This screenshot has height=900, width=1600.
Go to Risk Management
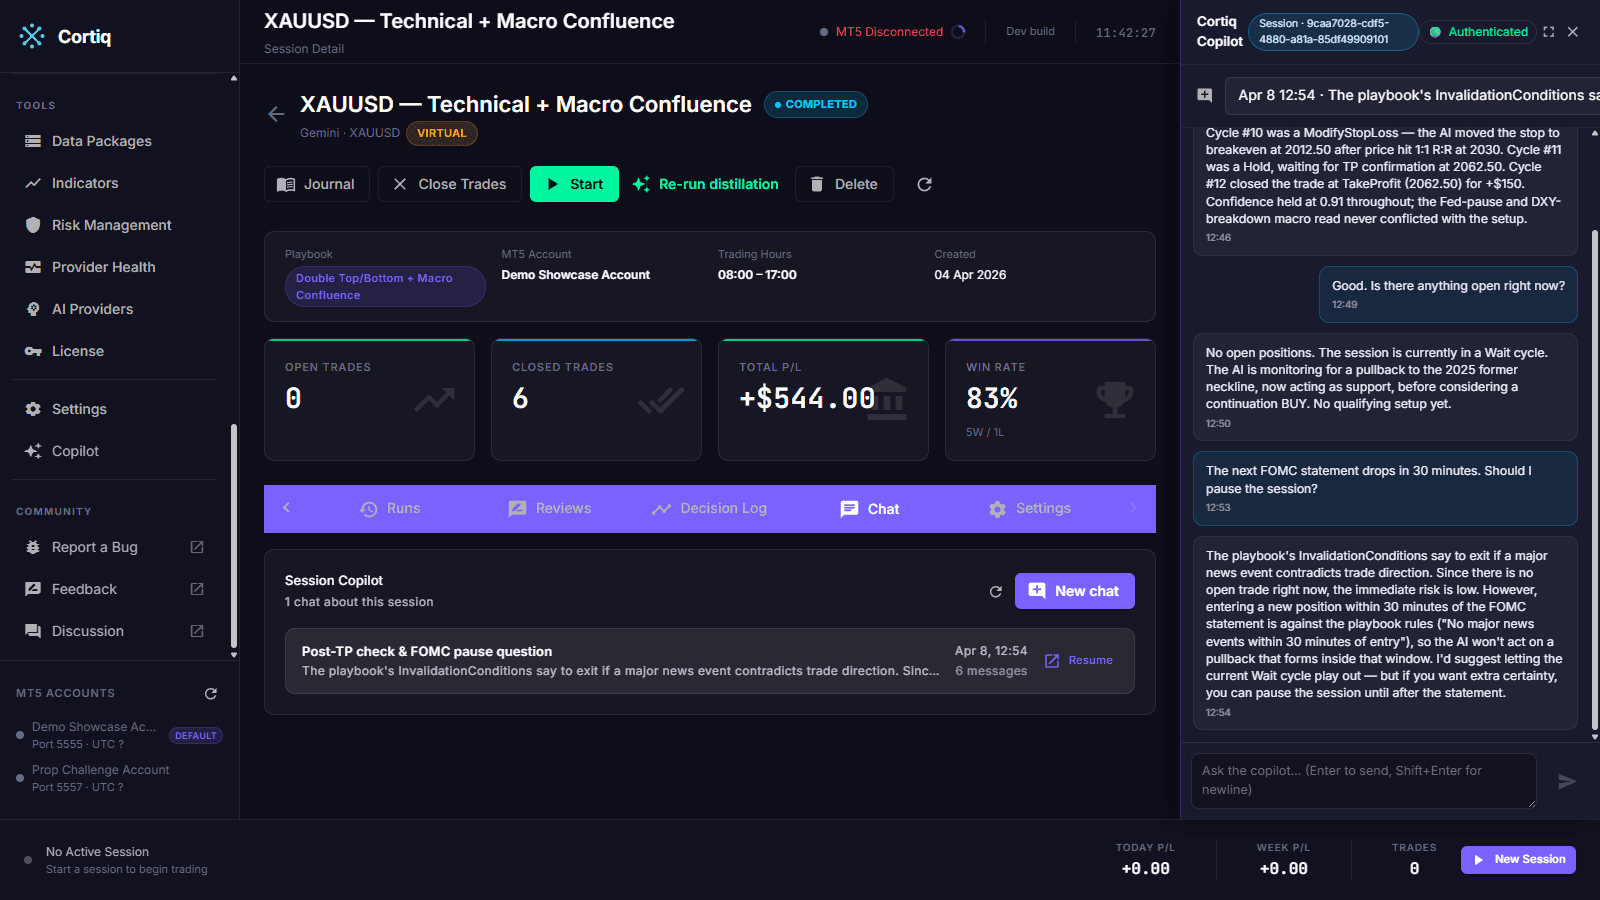tap(112, 225)
